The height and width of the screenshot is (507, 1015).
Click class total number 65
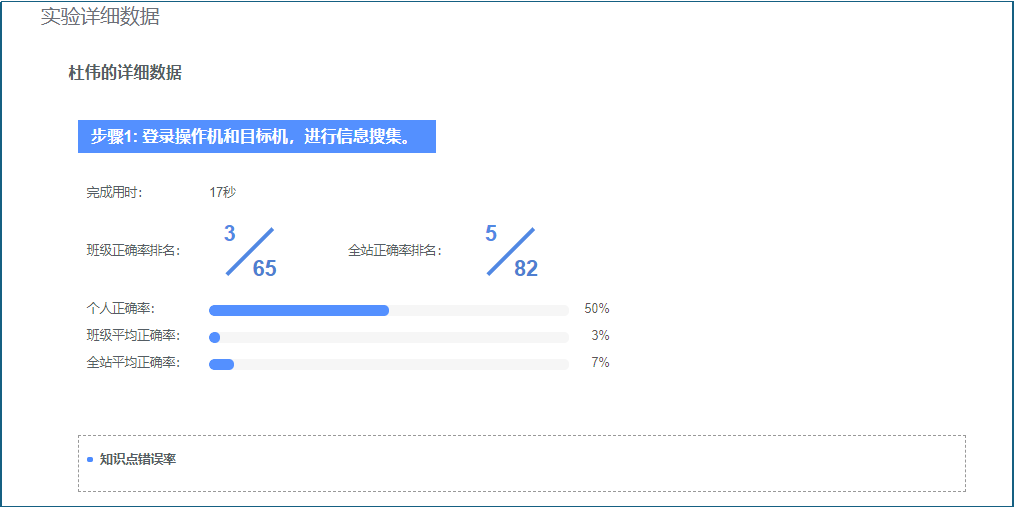tap(265, 268)
